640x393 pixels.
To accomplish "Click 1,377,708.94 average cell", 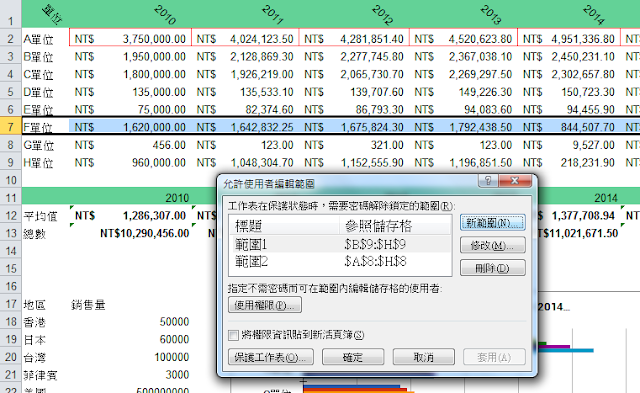I will click(583, 216).
